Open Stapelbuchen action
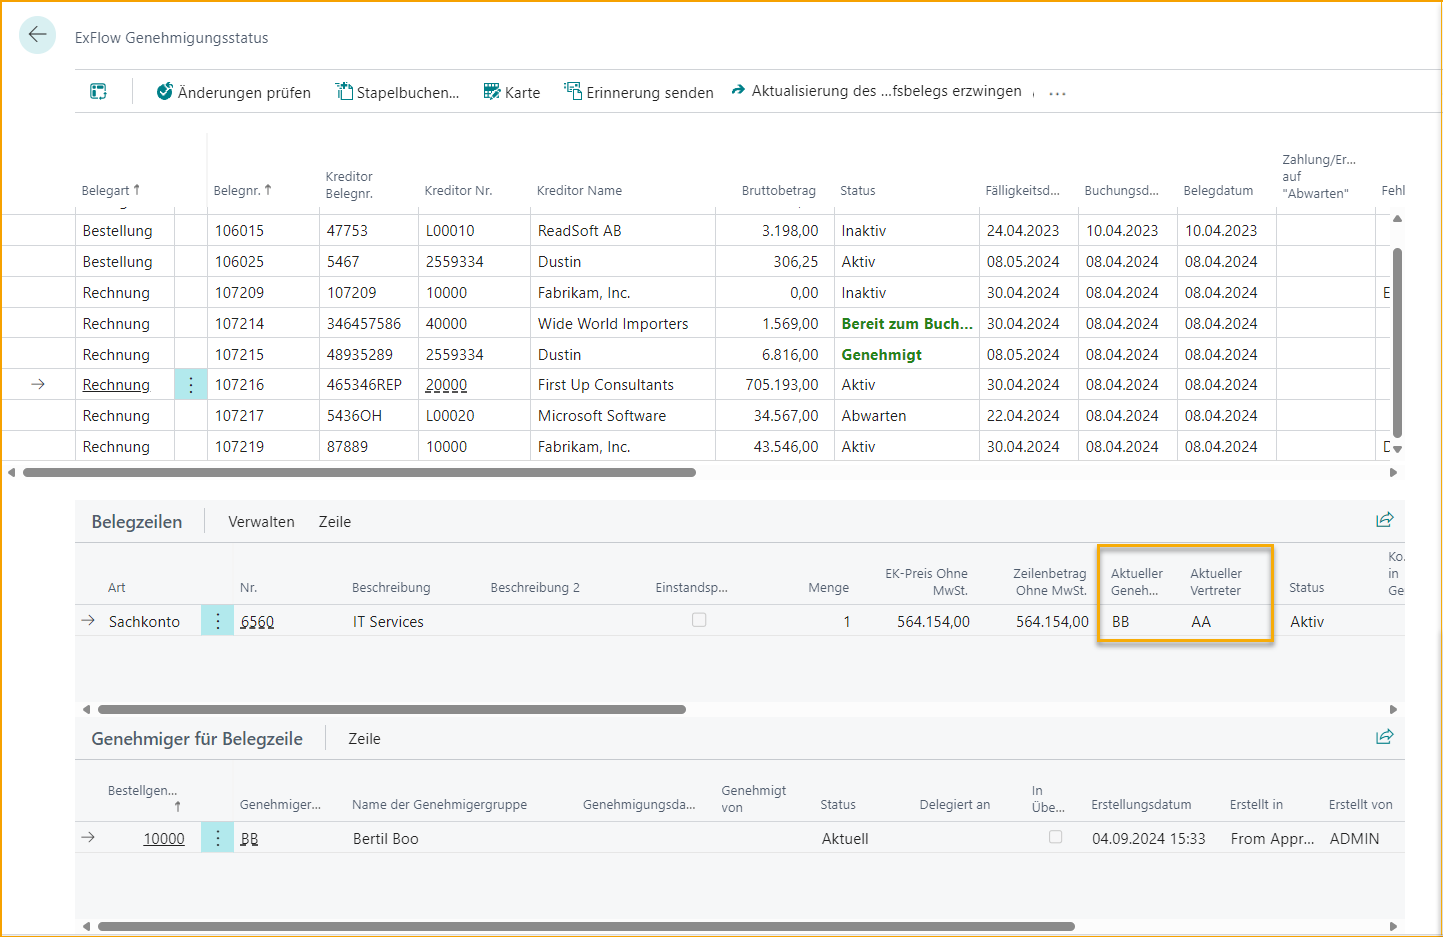The height and width of the screenshot is (937, 1443). pos(397,92)
